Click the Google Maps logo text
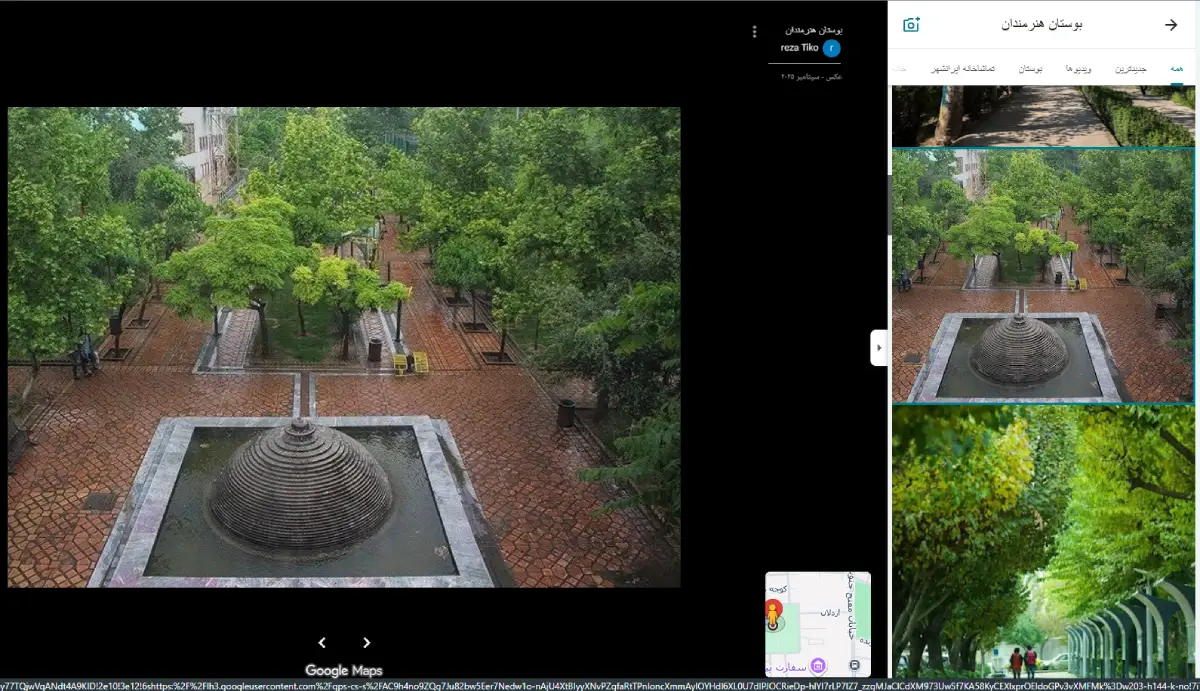Image resolution: width=1200 pixels, height=691 pixels. tap(343, 671)
